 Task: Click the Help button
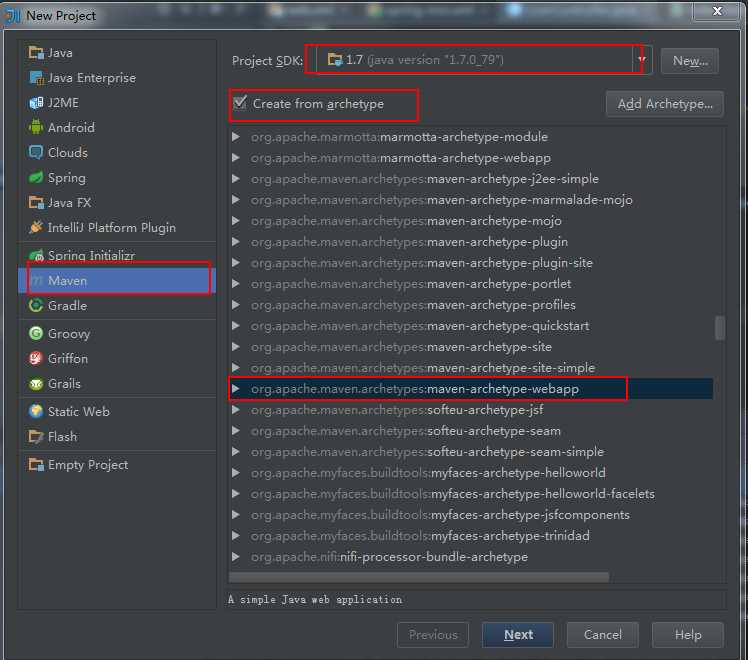tap(687, 635)
